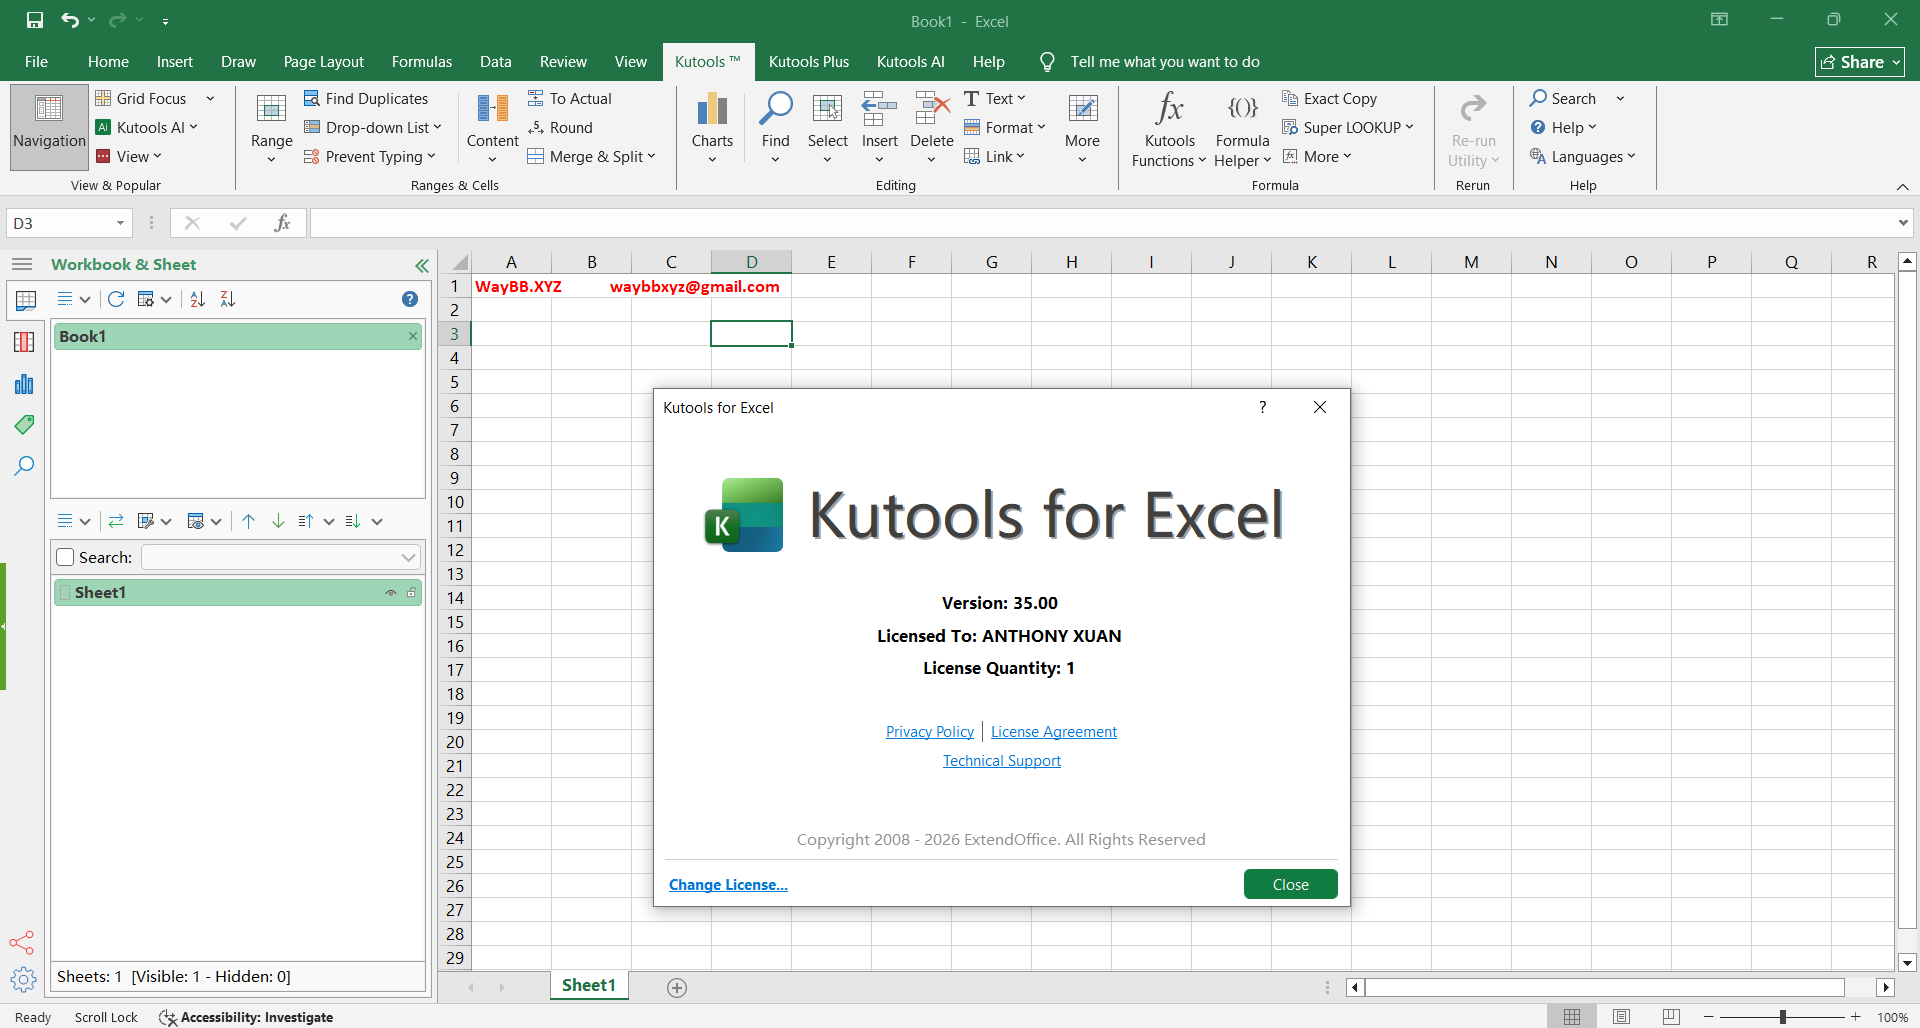Switch to Normal view in the status bar
The height and width of the screenshot is (1028, 1920).
[x=1572, y=1017]
